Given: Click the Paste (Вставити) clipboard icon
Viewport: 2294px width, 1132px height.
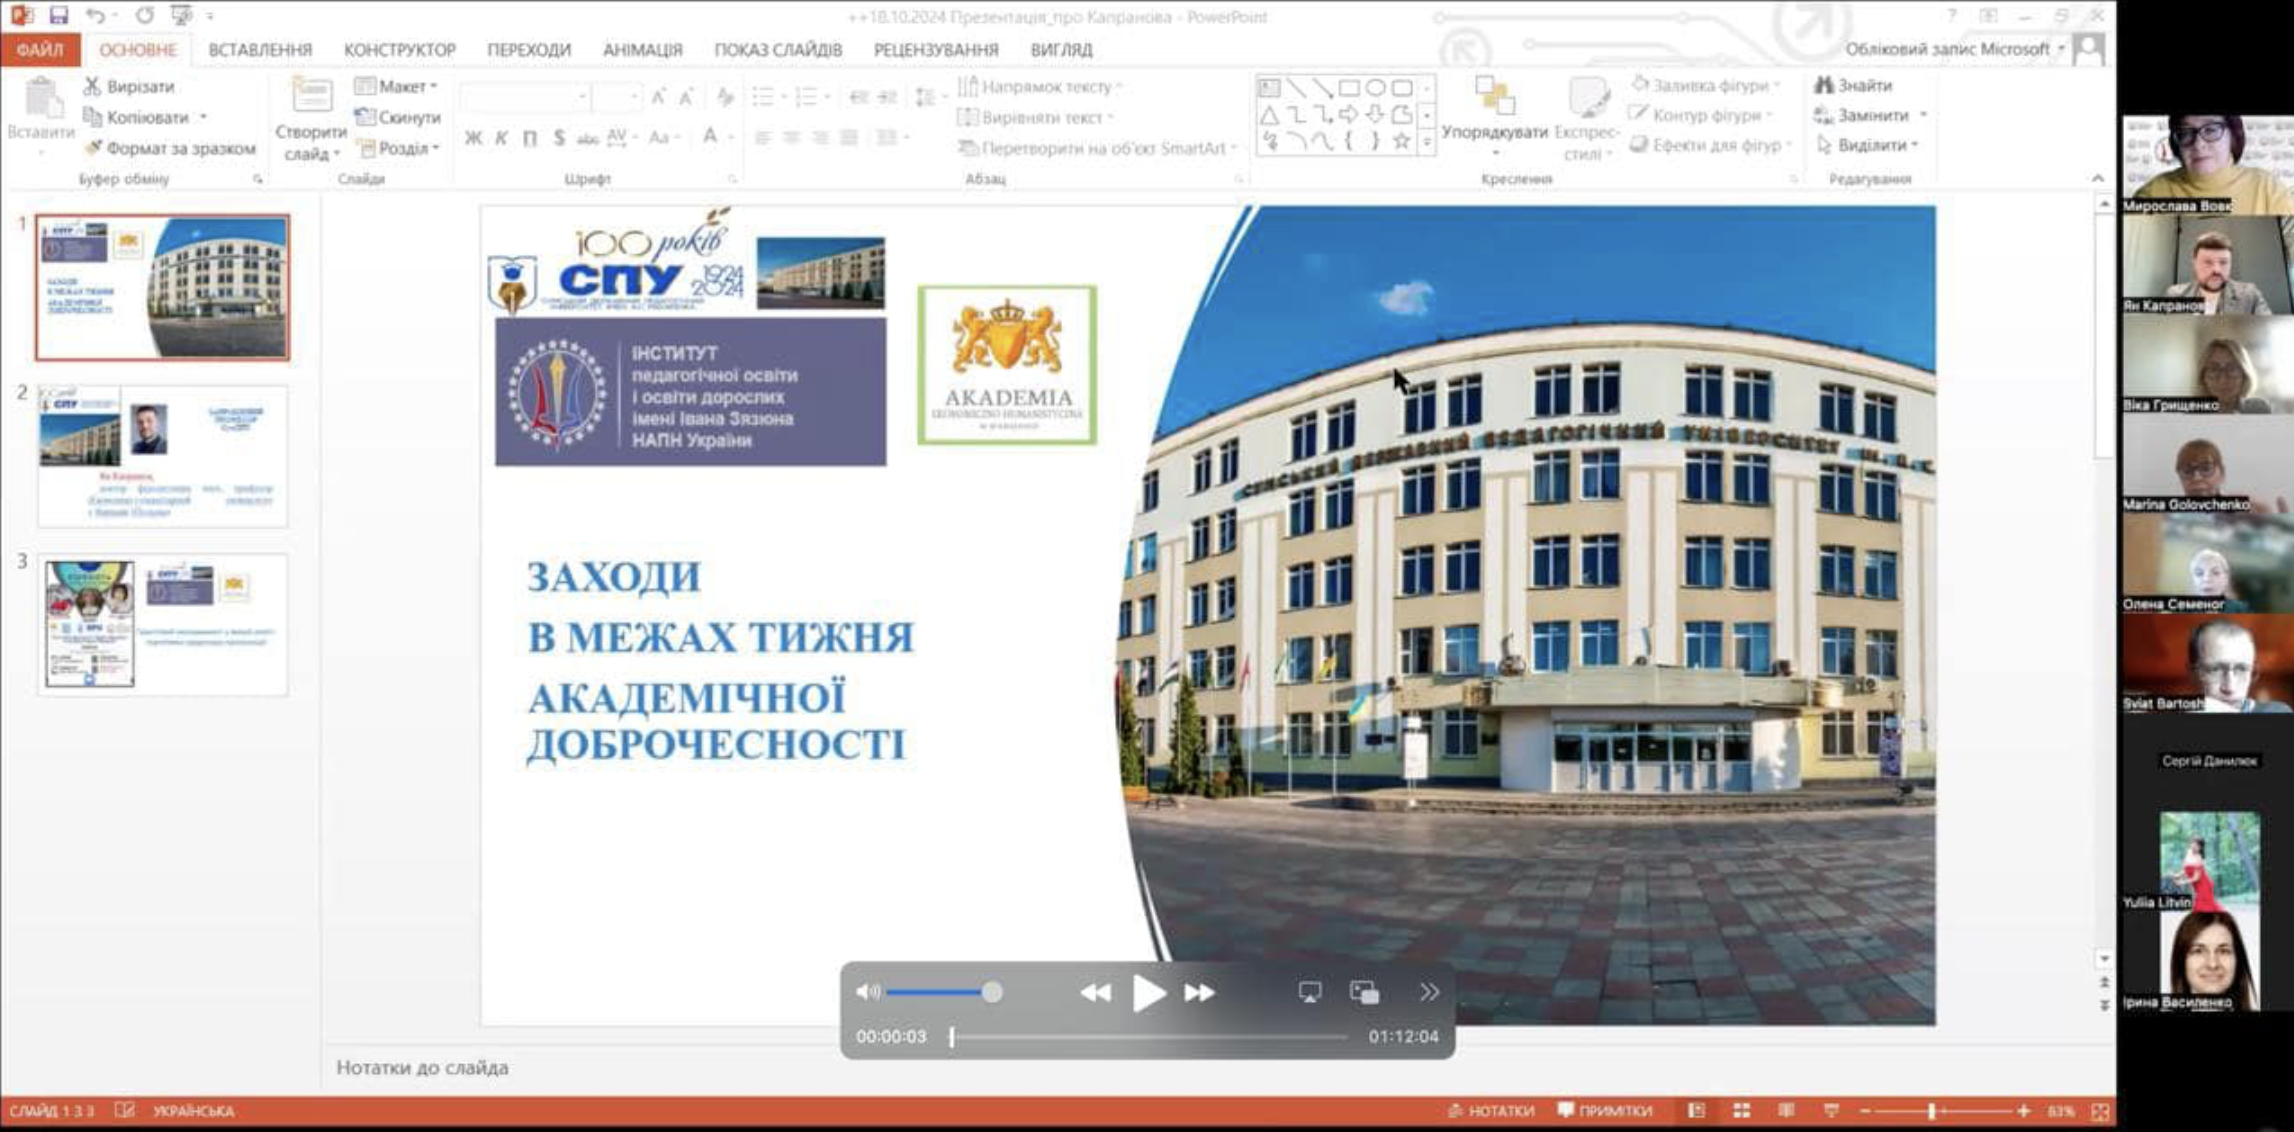Looking at the screenshot, I should click(42, 98).
